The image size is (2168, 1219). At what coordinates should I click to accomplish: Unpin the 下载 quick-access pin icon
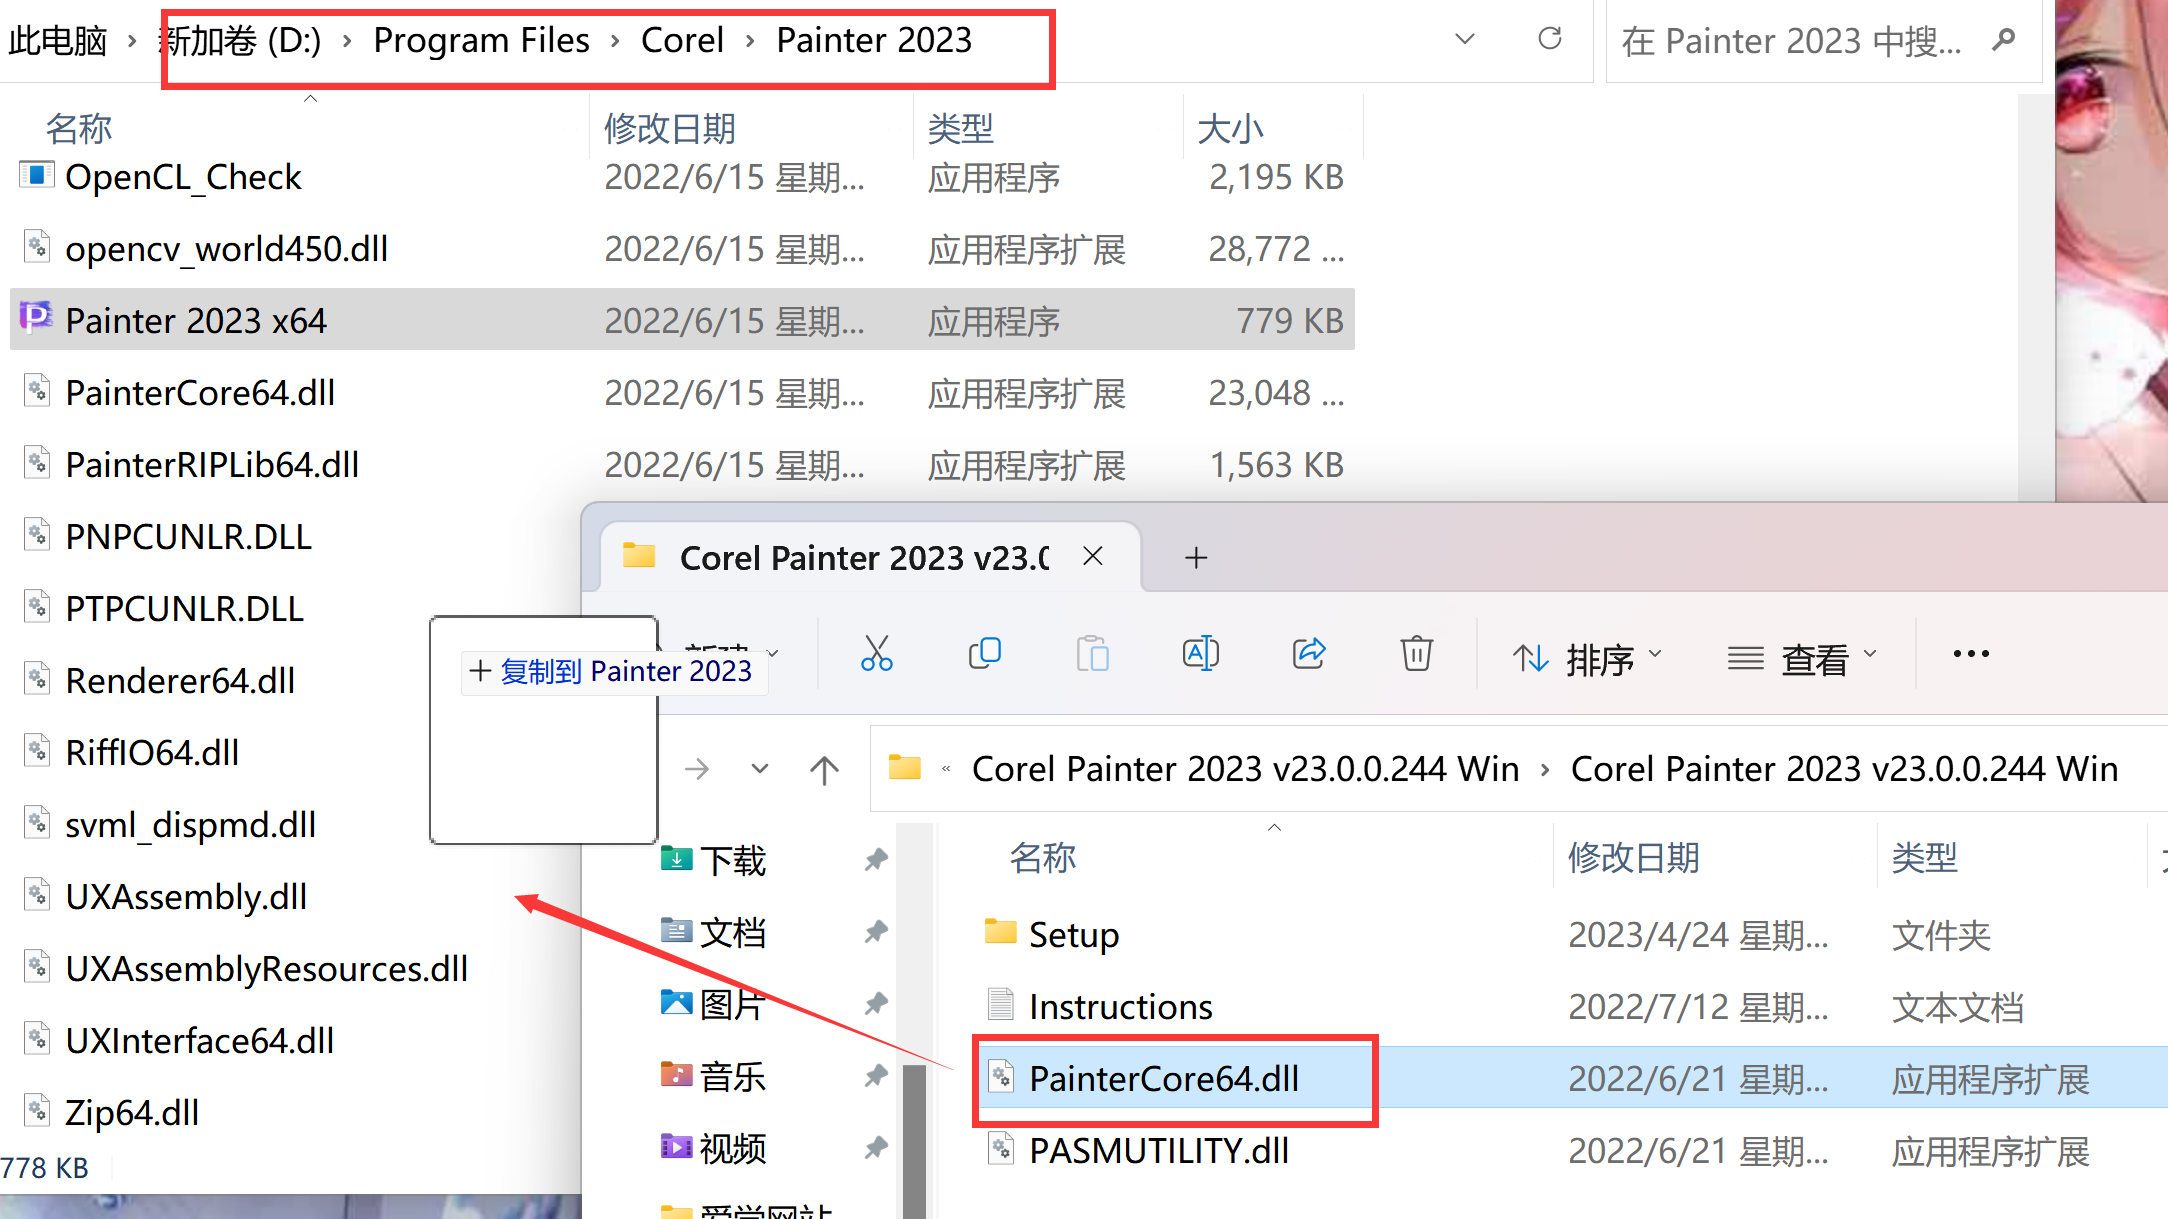click(x=876, y=859)
